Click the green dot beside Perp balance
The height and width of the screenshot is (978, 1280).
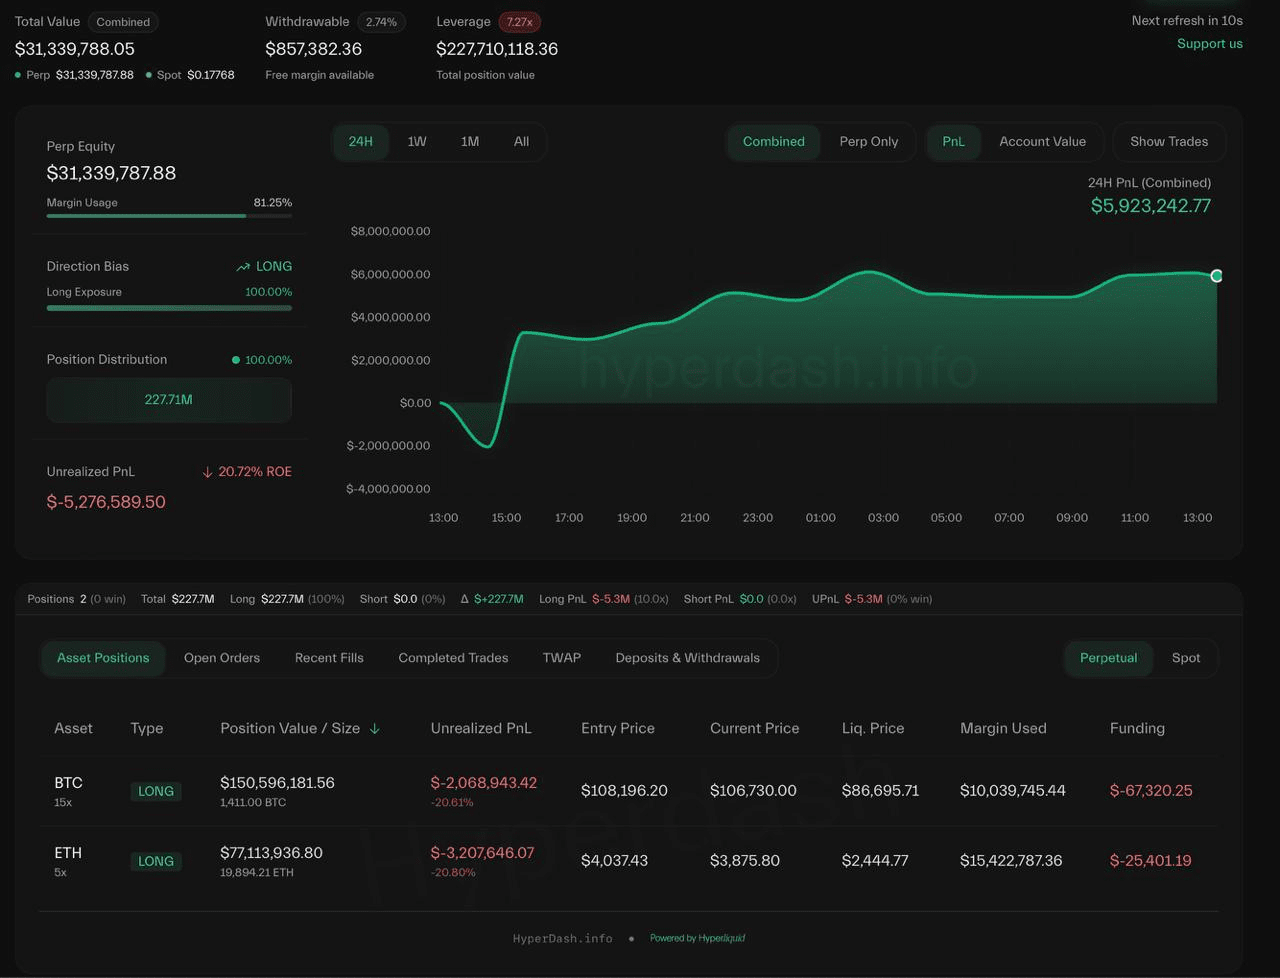click(x=18, y=75)
